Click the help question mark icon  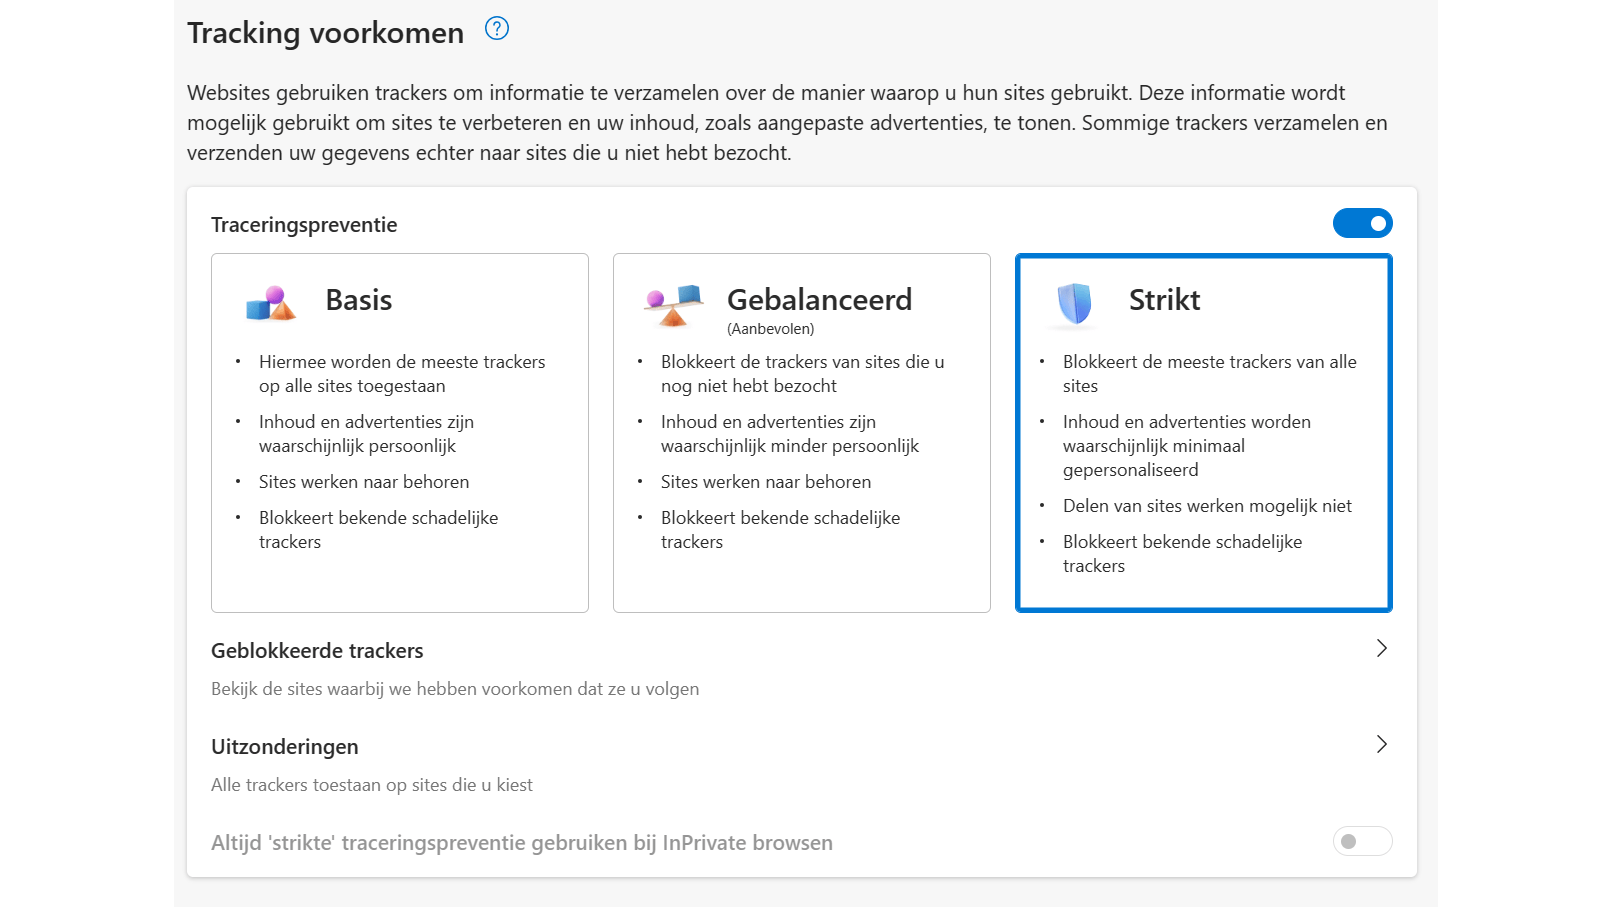pyautogui.click(x=497, y=29)
